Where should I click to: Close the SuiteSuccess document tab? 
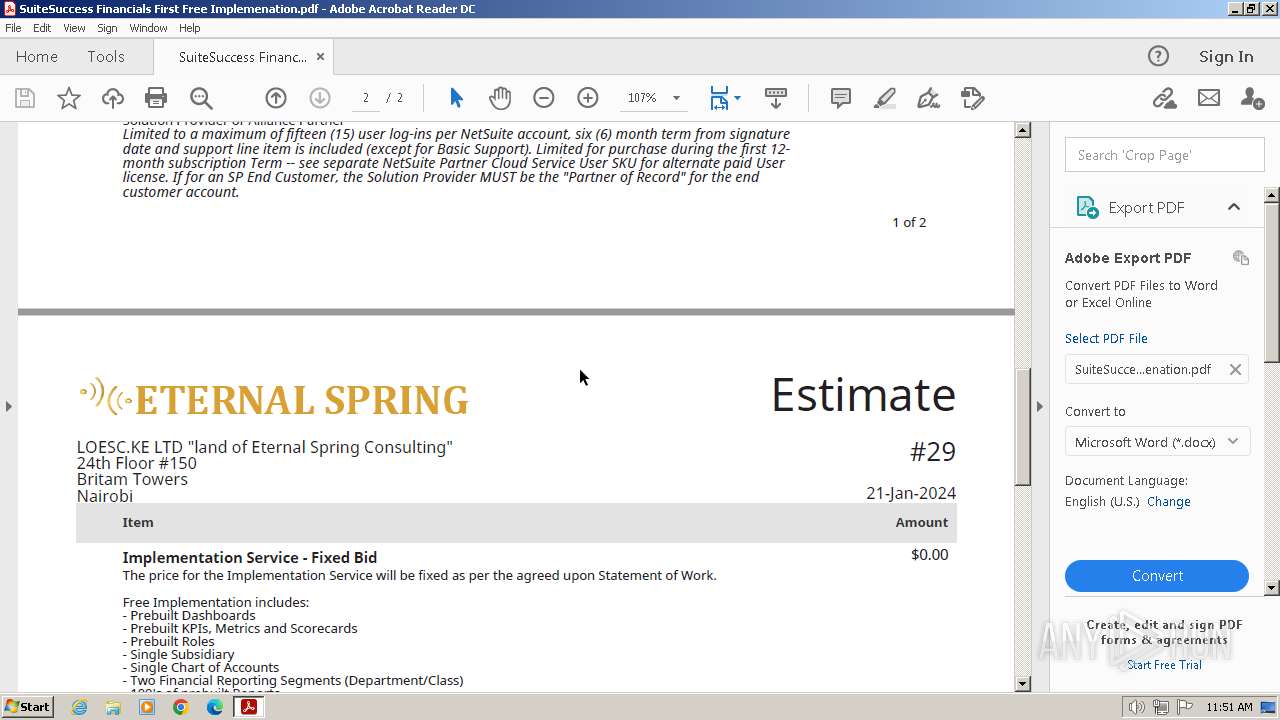(320, 57)
